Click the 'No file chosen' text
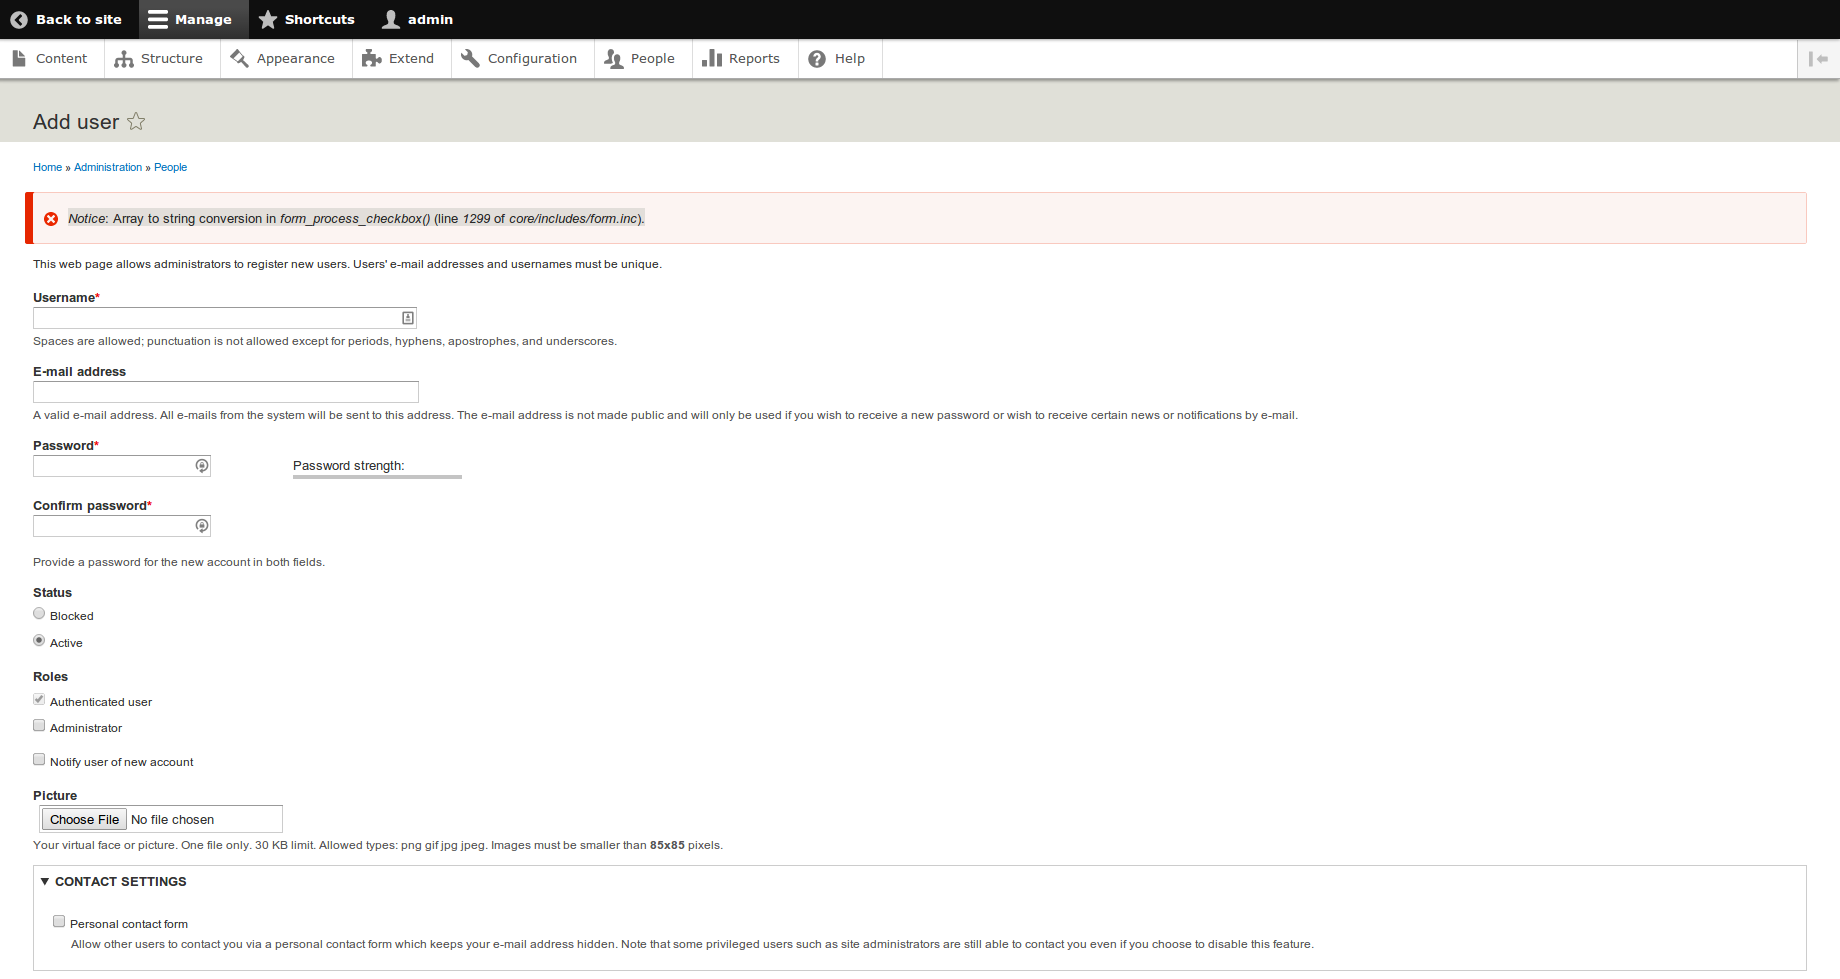 pos(172,819)
